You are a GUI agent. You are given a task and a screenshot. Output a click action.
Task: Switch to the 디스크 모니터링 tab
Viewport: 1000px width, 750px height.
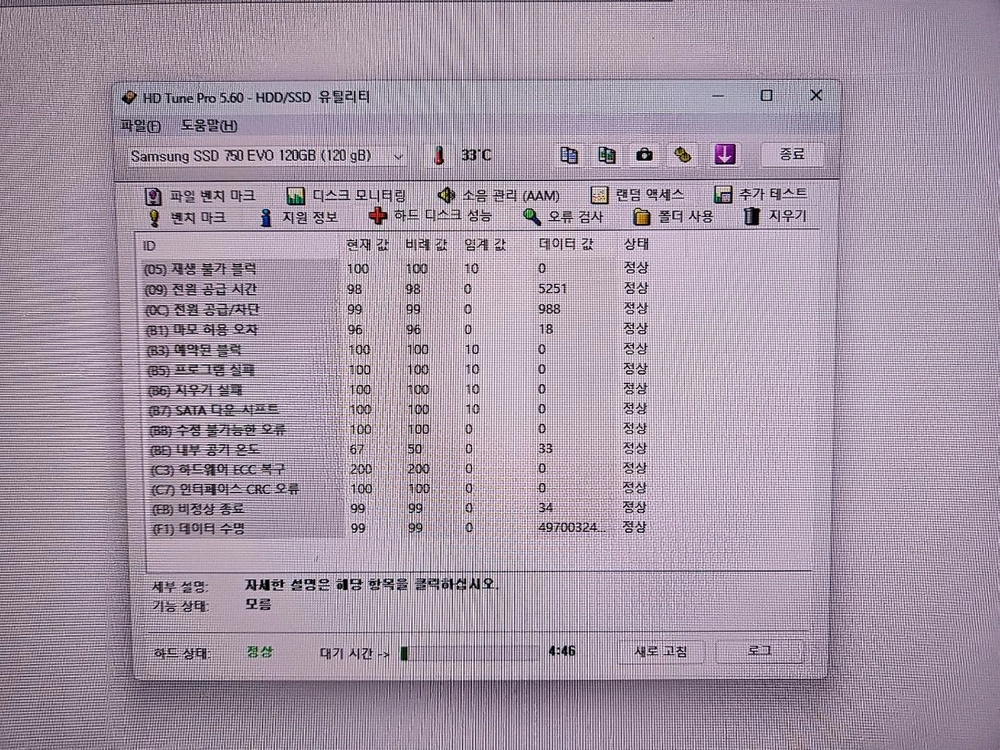pyautogui.click(x=346, y=195)
